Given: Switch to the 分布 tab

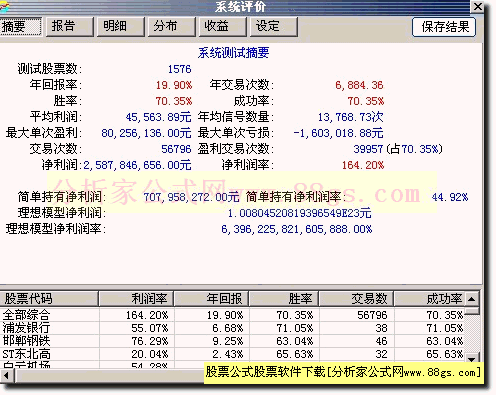Looking at the screenshot, I should pyautogui.click(x=171, y=27).
